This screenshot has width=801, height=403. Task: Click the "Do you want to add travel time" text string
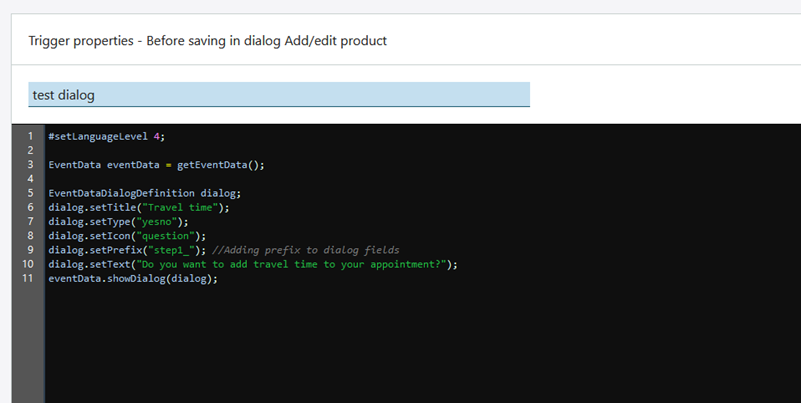(290, 265)
